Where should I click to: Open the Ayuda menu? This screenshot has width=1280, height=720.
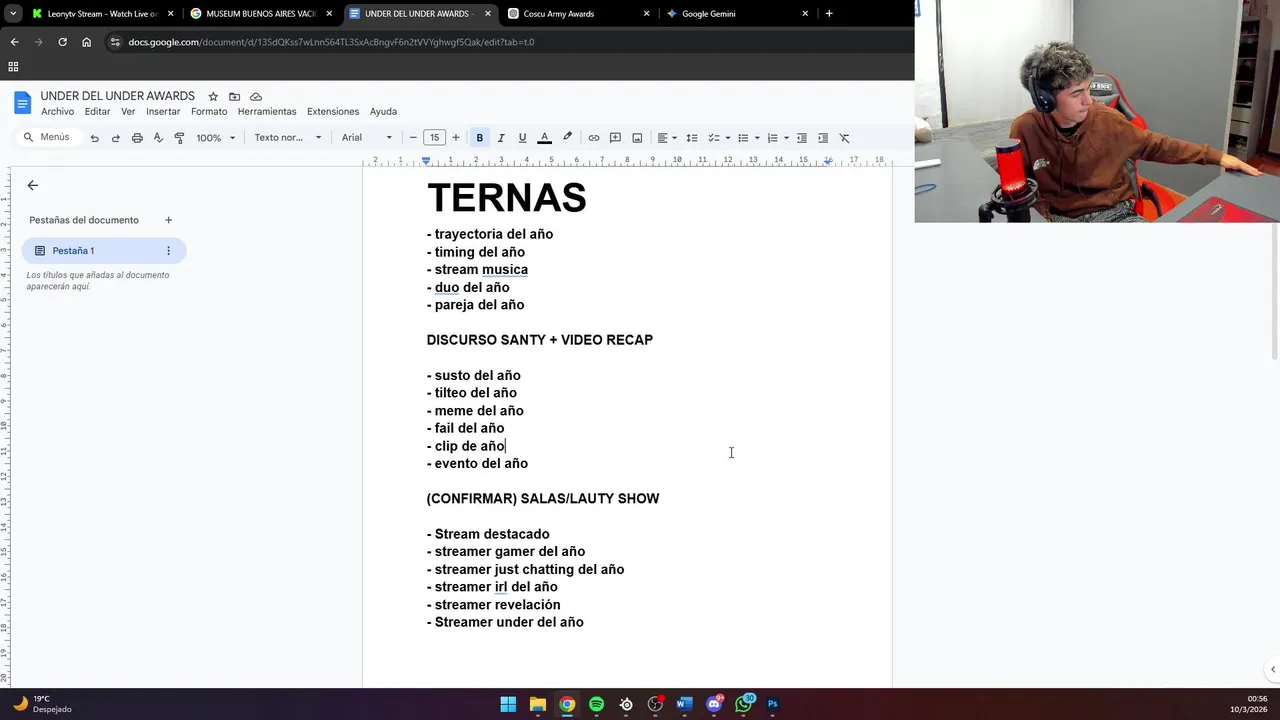tap(383, 111)
